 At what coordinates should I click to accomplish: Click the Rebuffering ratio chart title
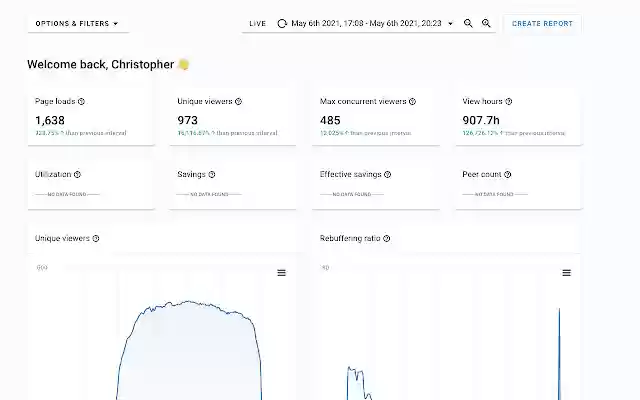(350, 238)
